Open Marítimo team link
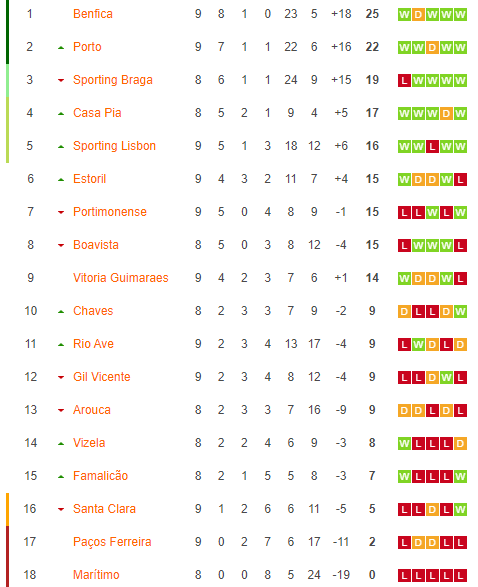The image size is (478, 587). 96,575
